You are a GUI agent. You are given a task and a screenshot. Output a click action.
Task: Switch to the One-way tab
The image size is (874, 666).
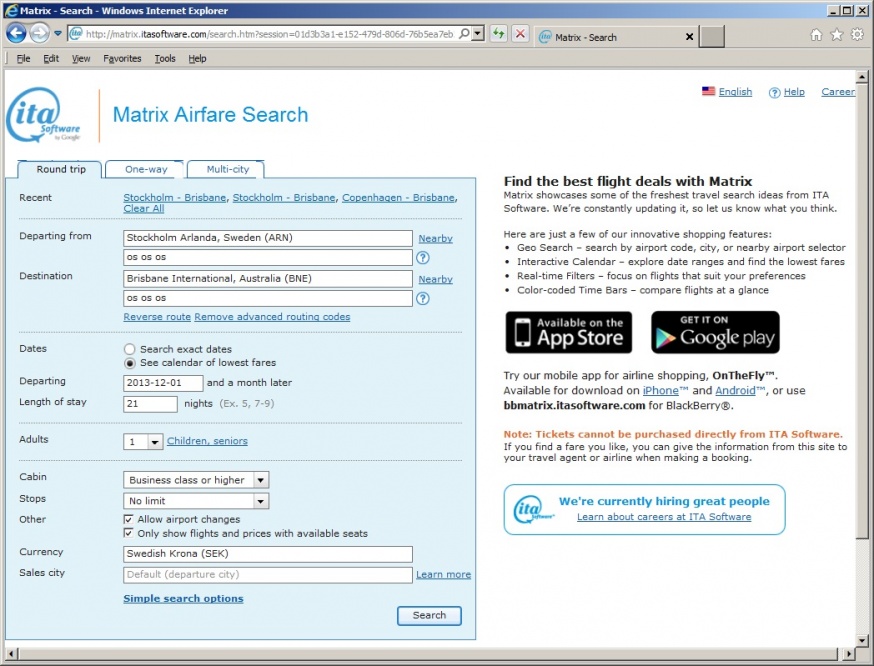pos(146,170)
